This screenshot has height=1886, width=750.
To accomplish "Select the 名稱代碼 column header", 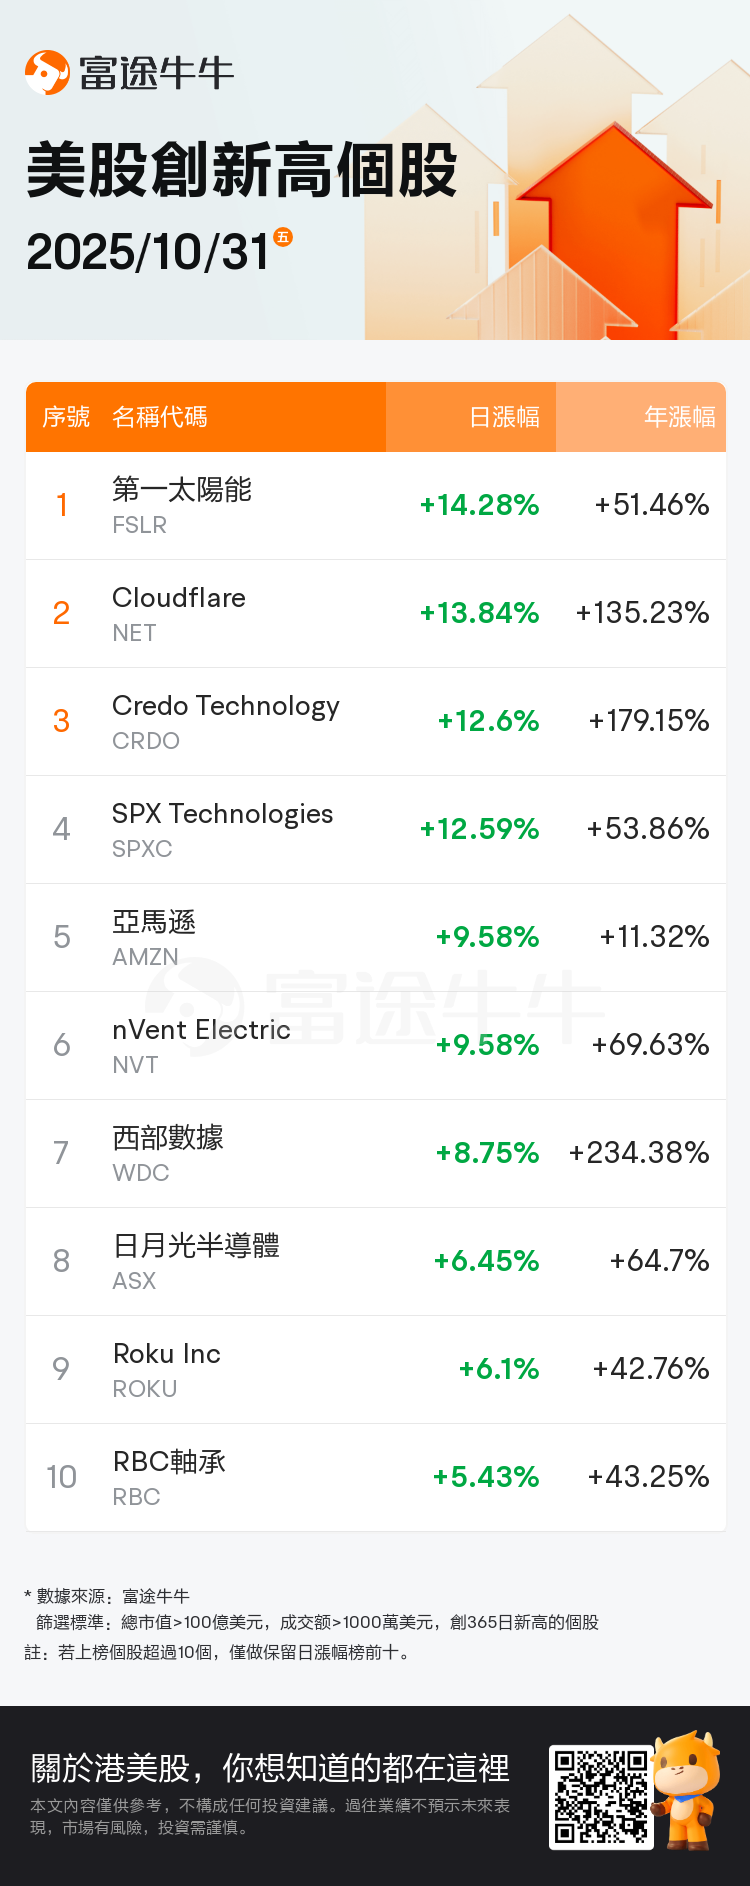I will coord(160,417).
